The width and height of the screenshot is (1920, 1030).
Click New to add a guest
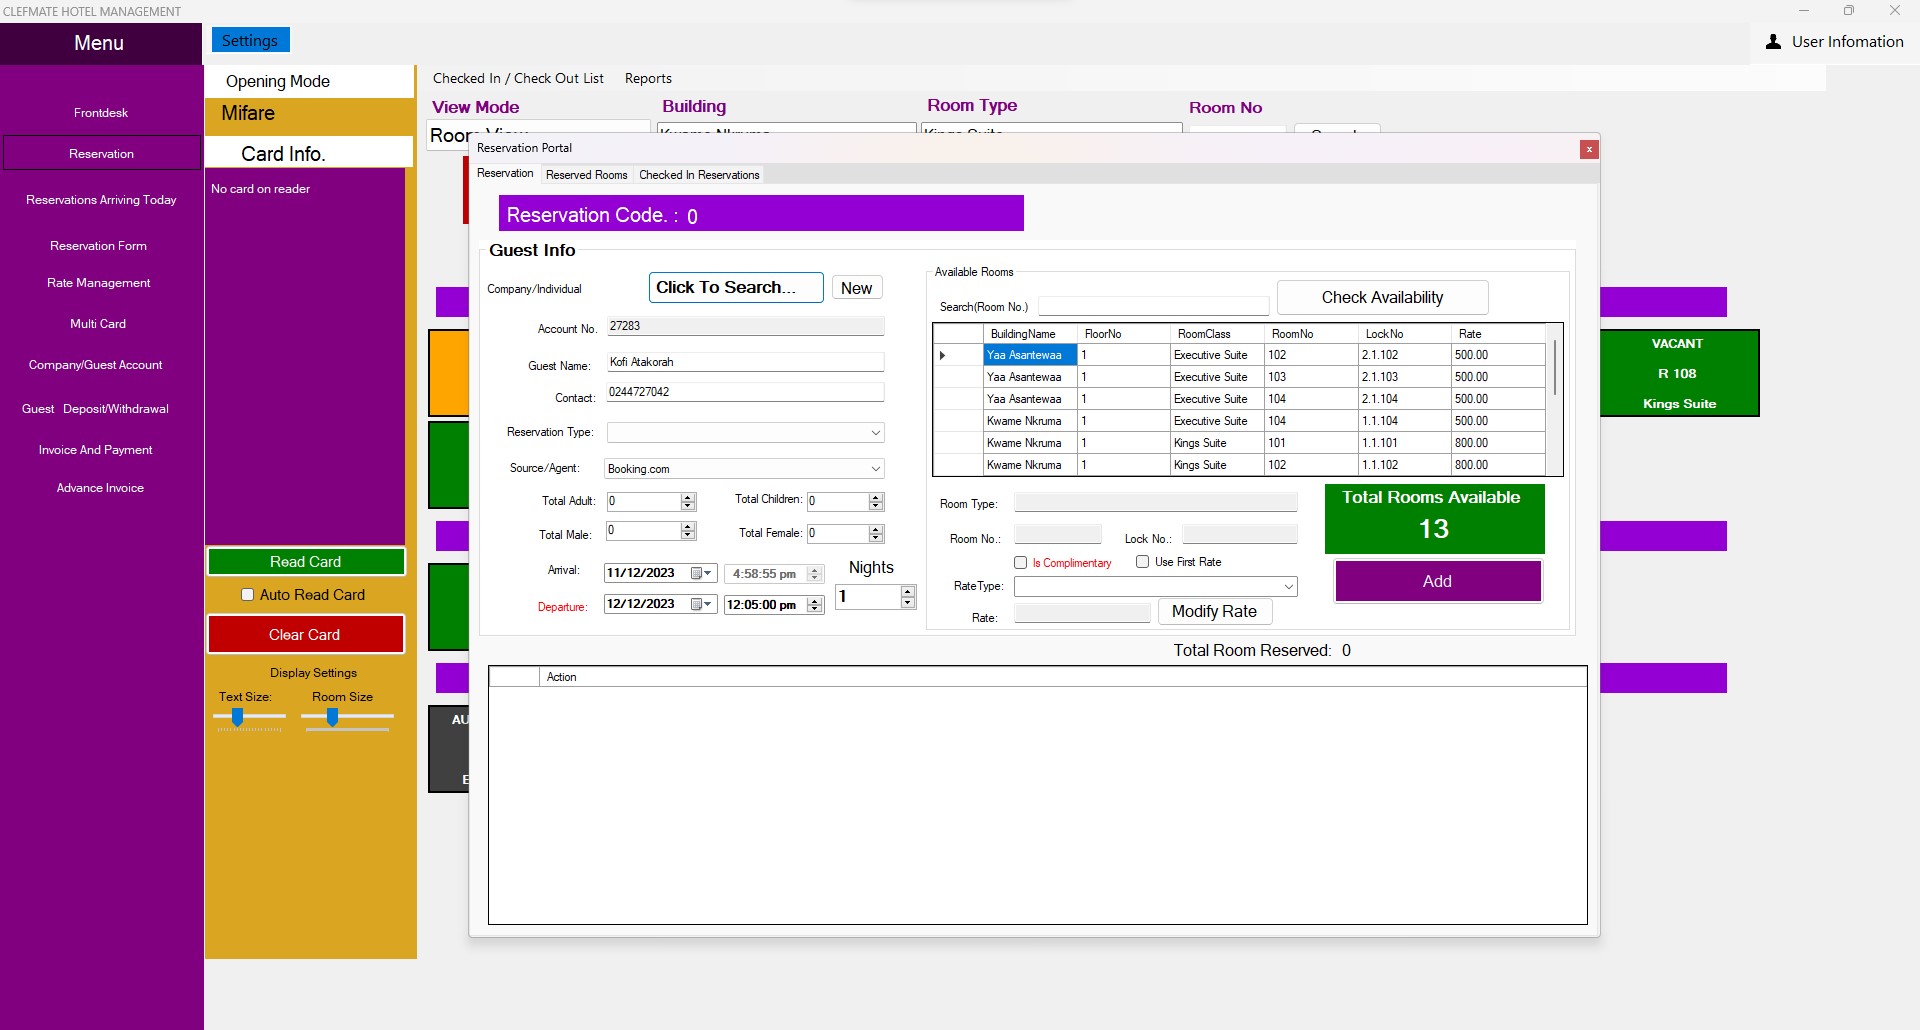click(x=856, y=288)
